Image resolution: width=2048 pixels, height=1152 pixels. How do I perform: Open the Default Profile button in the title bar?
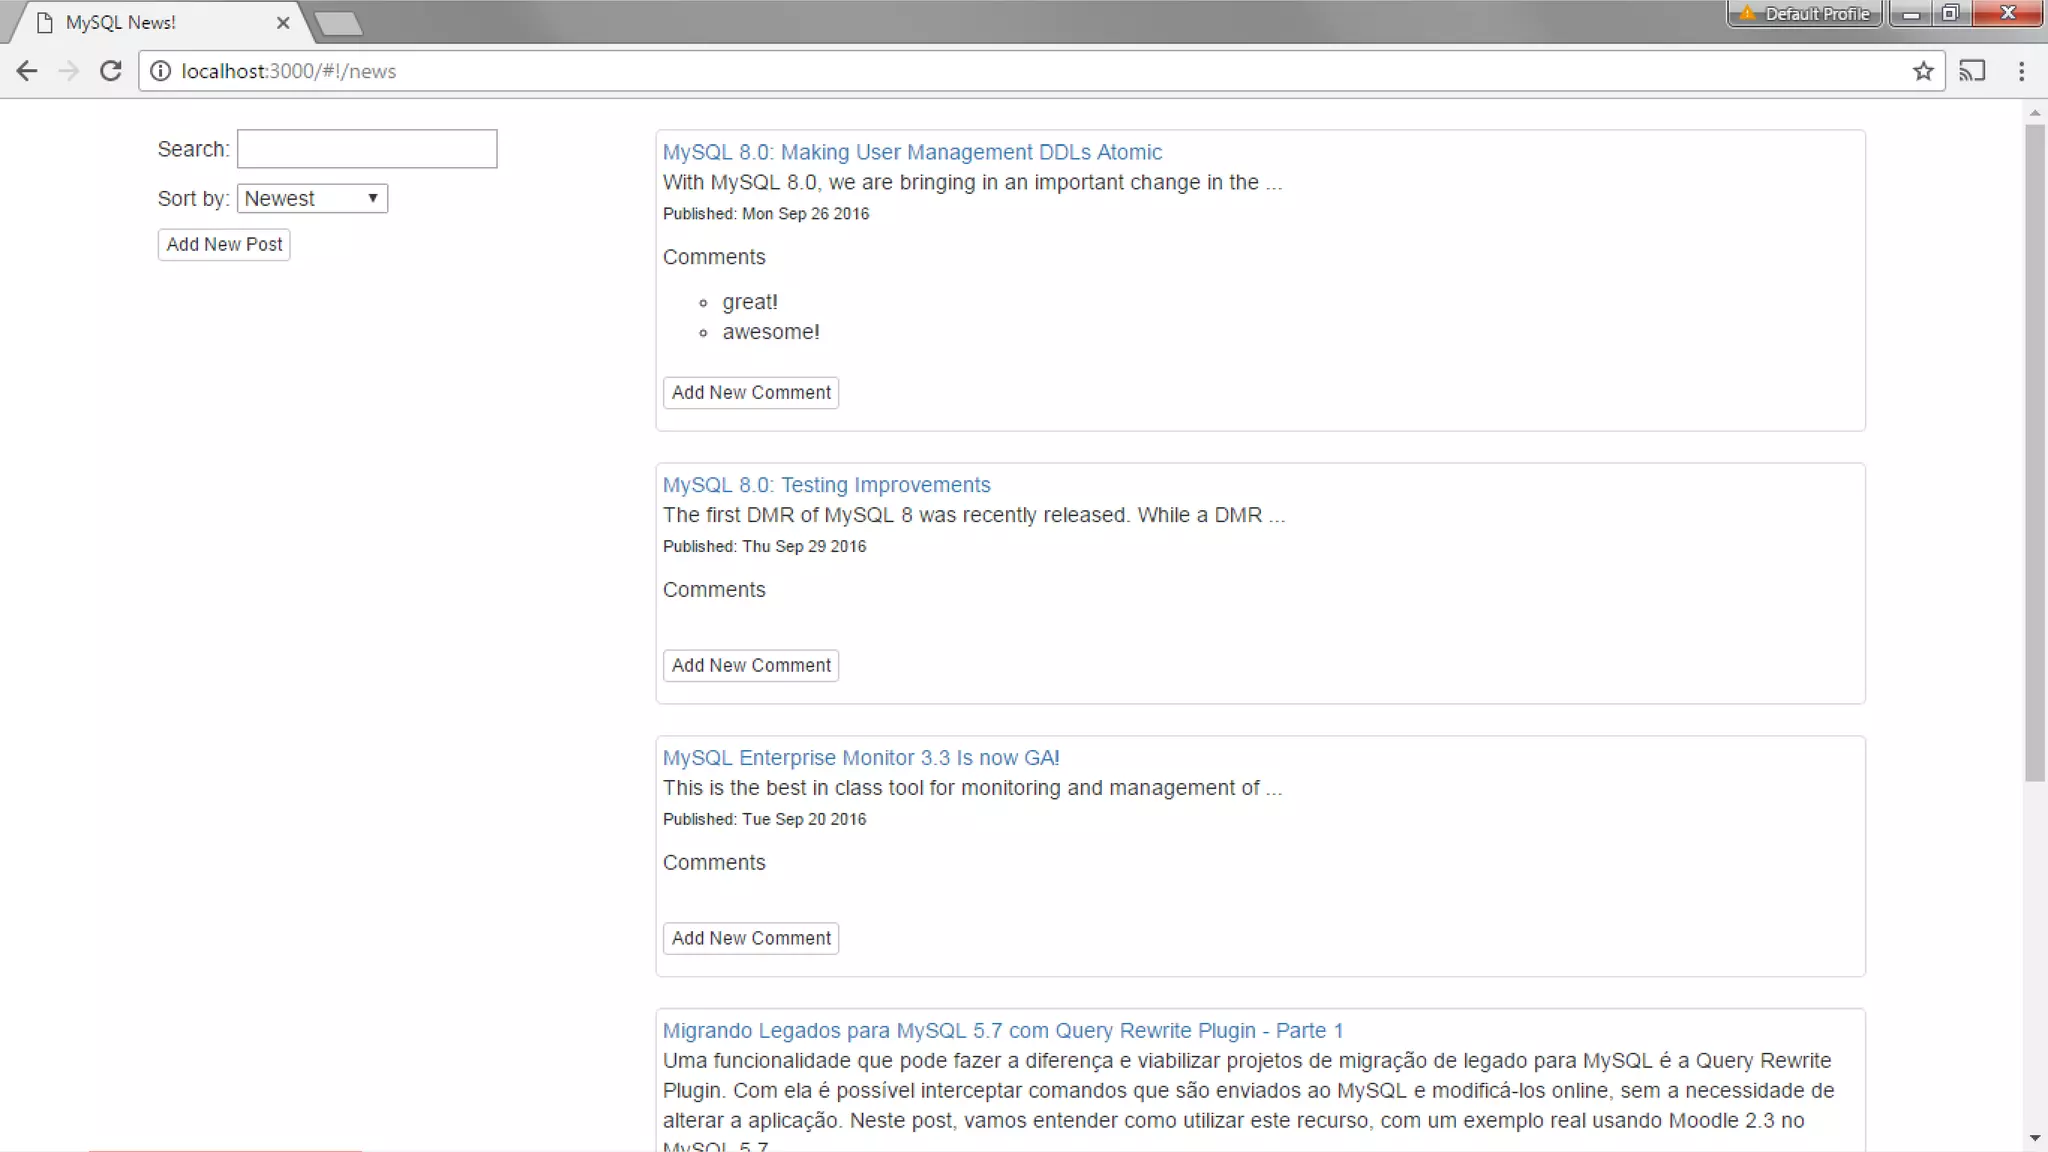pos(1806,13)
